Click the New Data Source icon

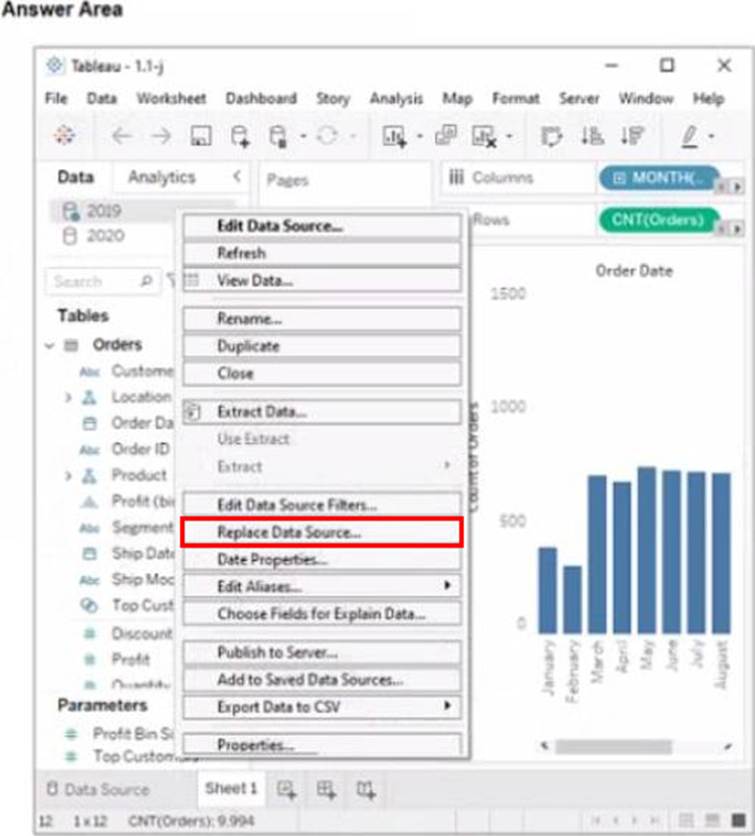point(240,136)
